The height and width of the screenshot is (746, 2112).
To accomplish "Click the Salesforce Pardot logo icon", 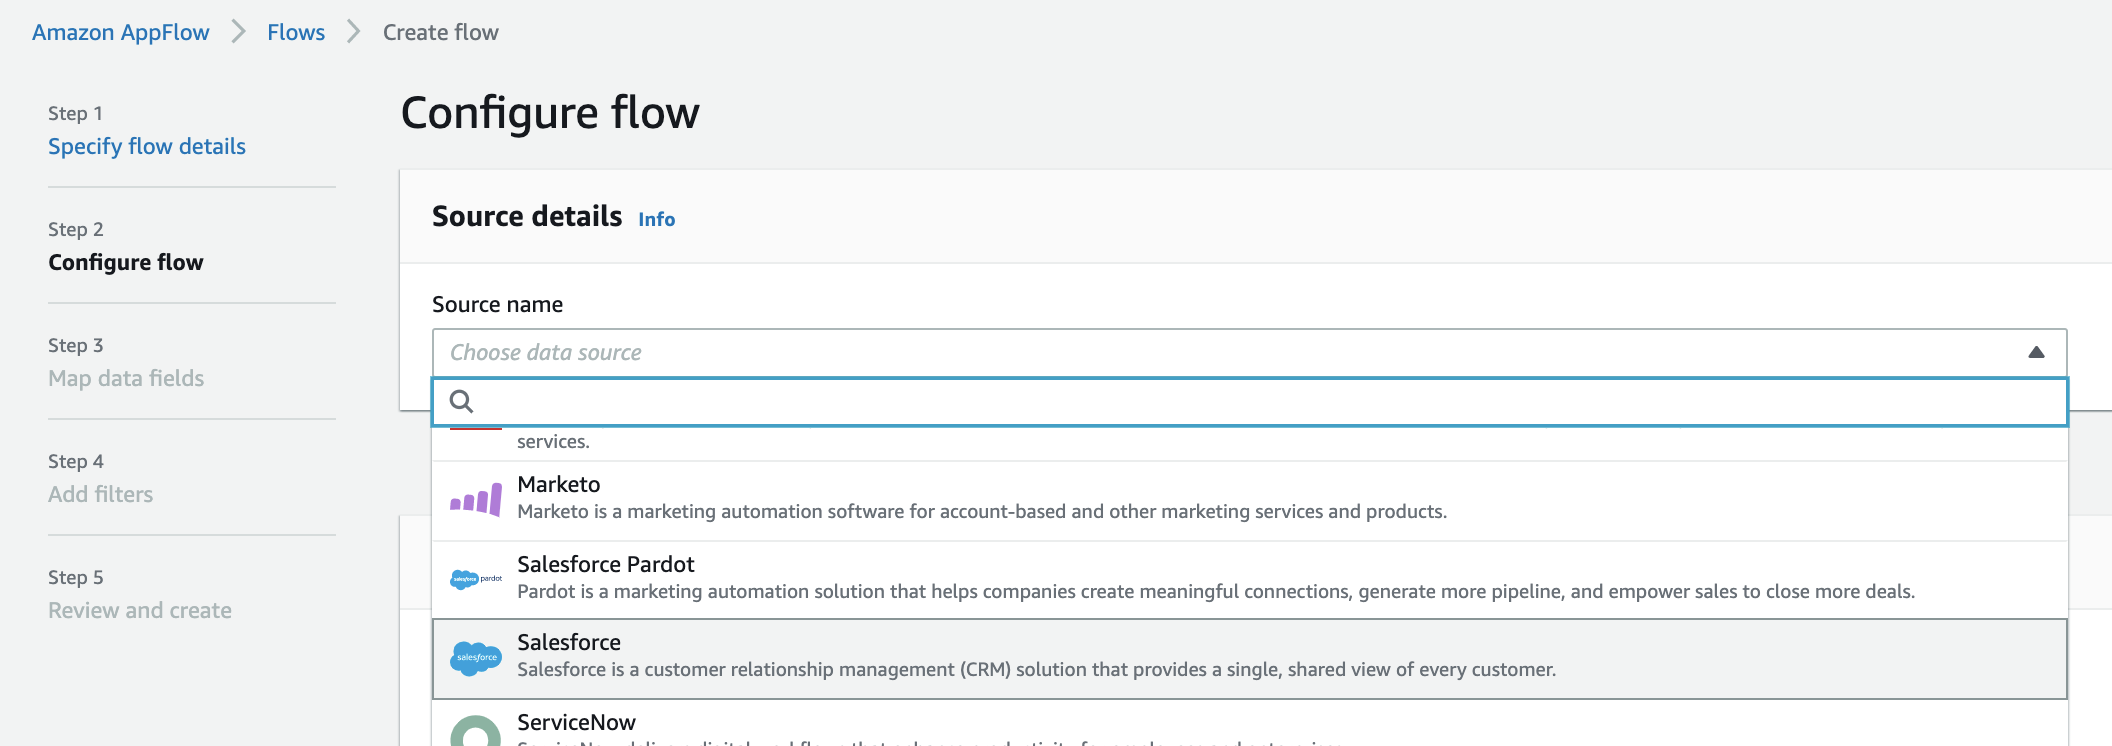I will point(476,579).
